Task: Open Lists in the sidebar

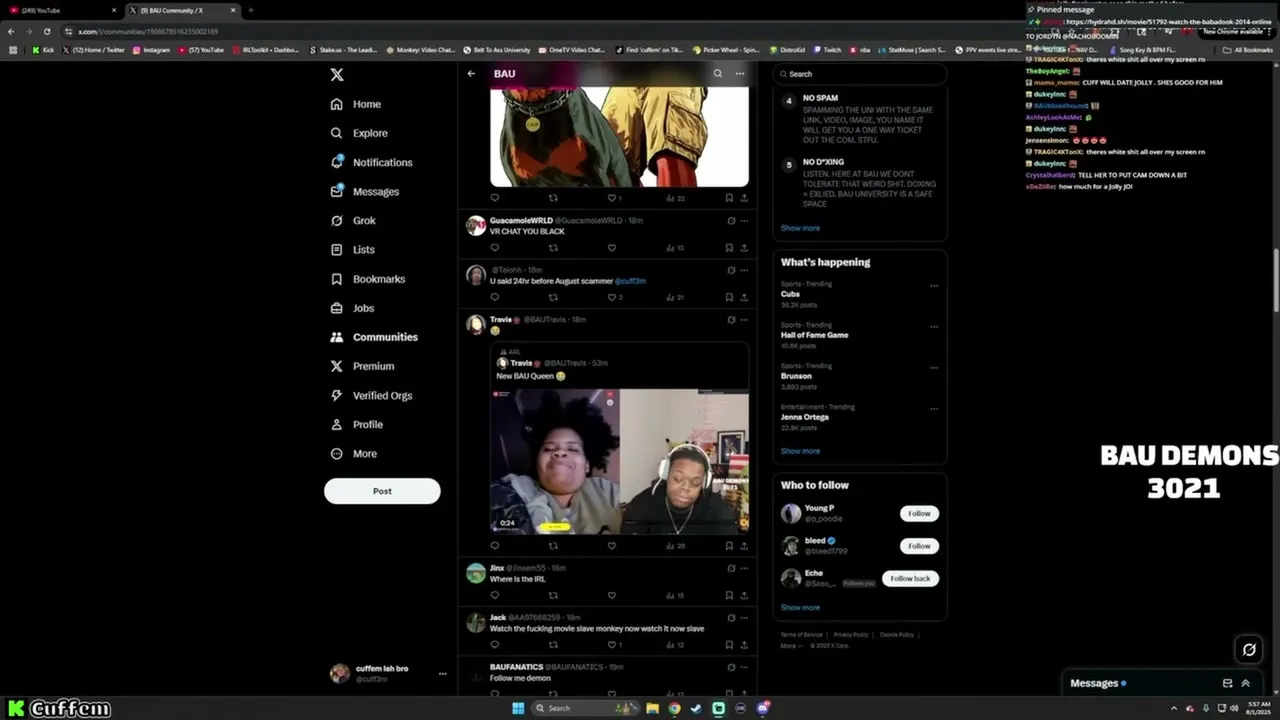Action: point(352,249)
